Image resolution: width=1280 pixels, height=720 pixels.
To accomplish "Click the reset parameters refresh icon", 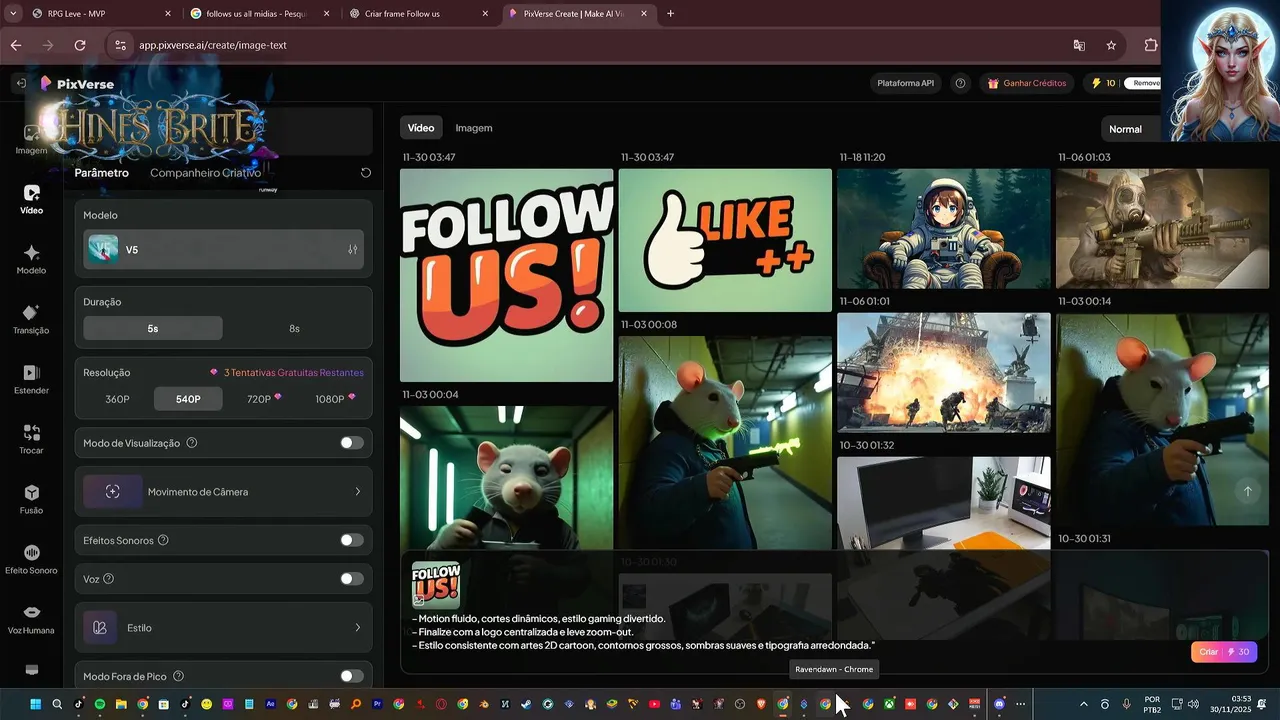I will 366,173.
